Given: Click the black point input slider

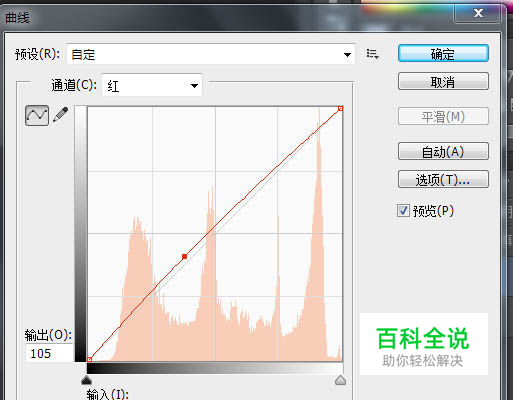Looking at the screenshot, I should click(x=87, y=380).
